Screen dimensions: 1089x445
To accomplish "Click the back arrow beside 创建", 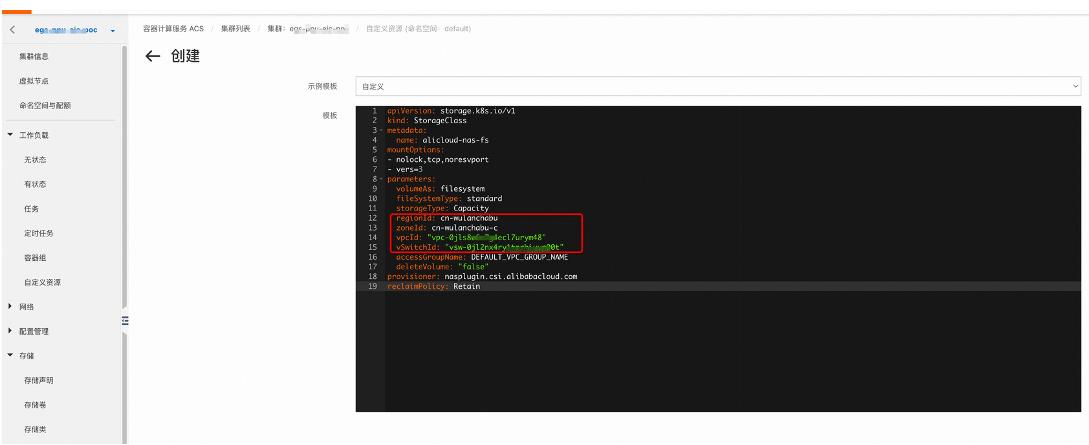I will (153, 56).
